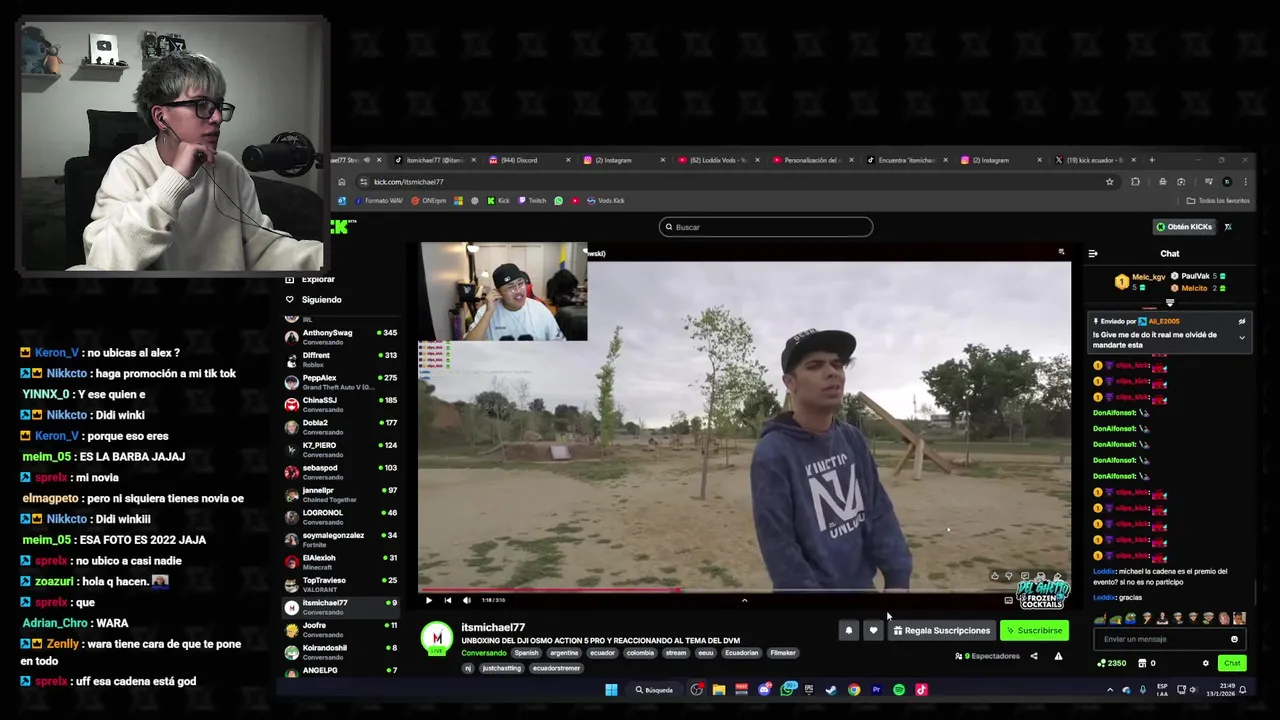Open Todos los favoritos folder
This screenshot has height=720, width=1280.
coord(1218,201)
